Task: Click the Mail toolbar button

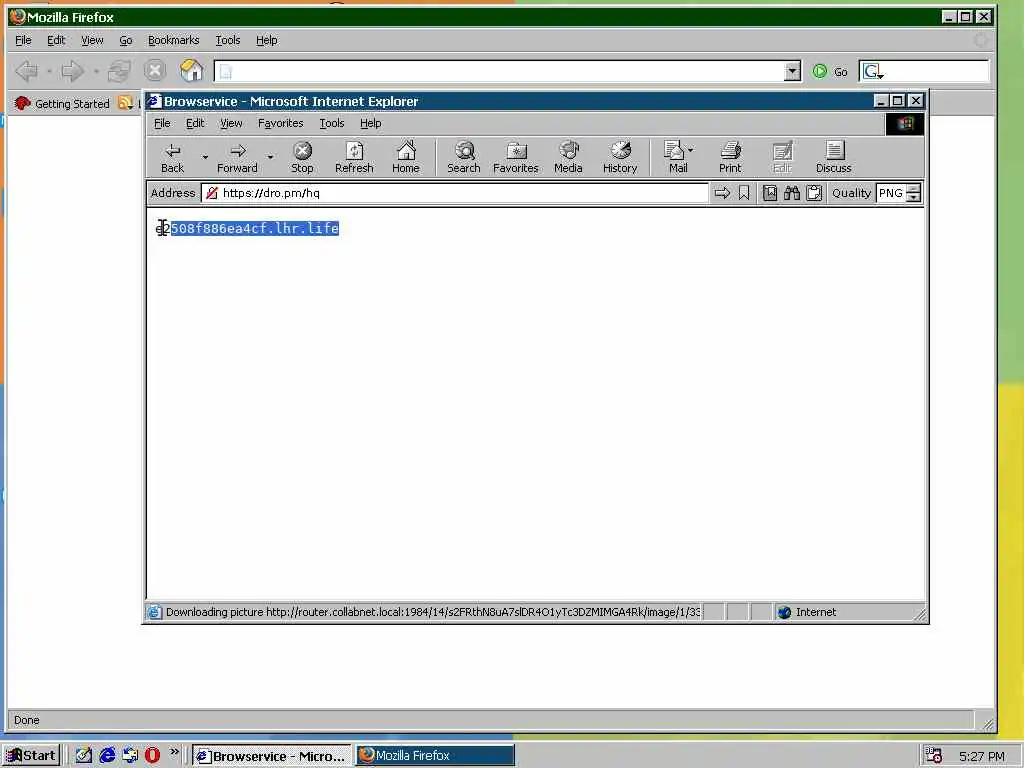Action: click(675, 158)
